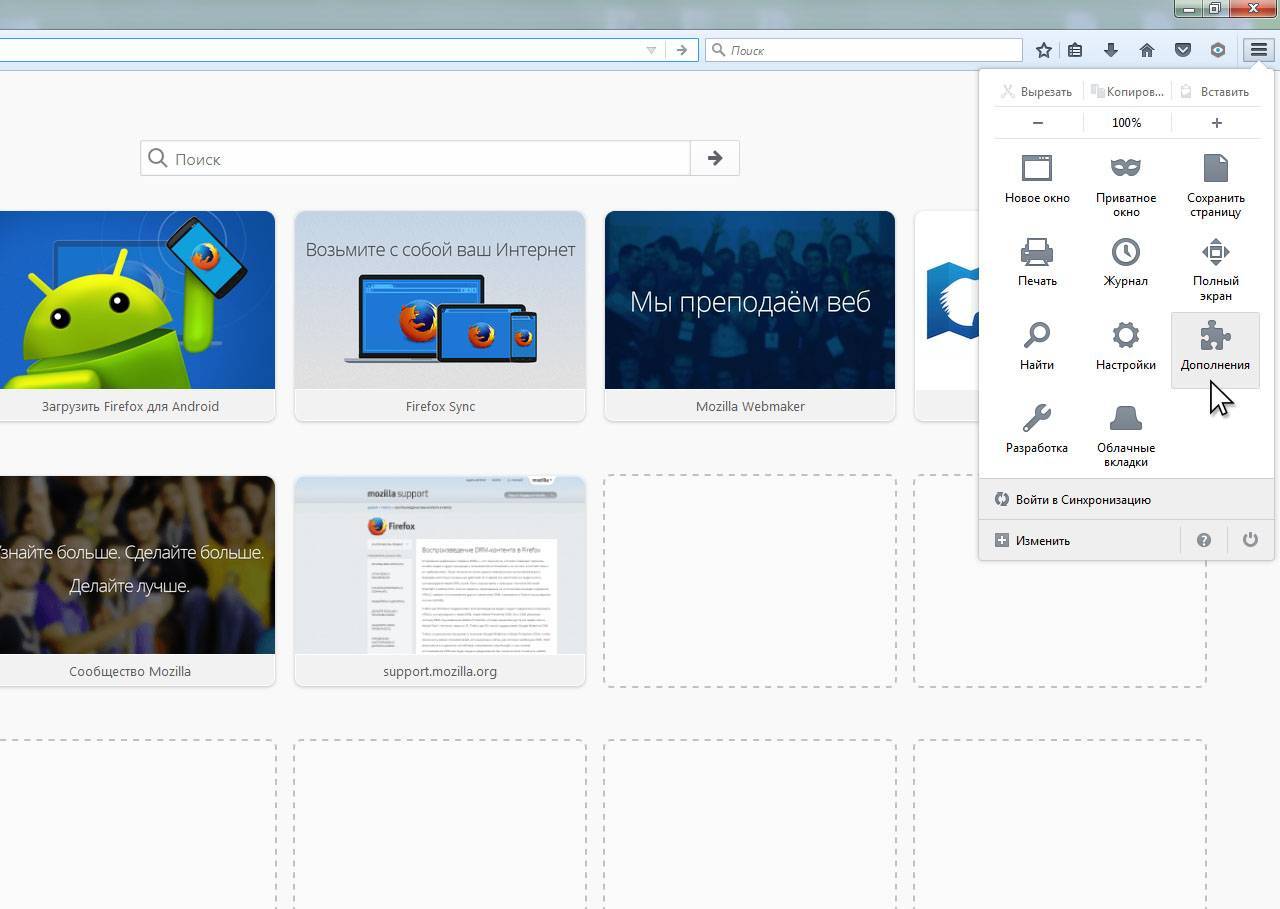The image size is (1280, 909).
Task: Click the Save page (Сохранить страницу) icon
Action: click(x=1215, y=168)
